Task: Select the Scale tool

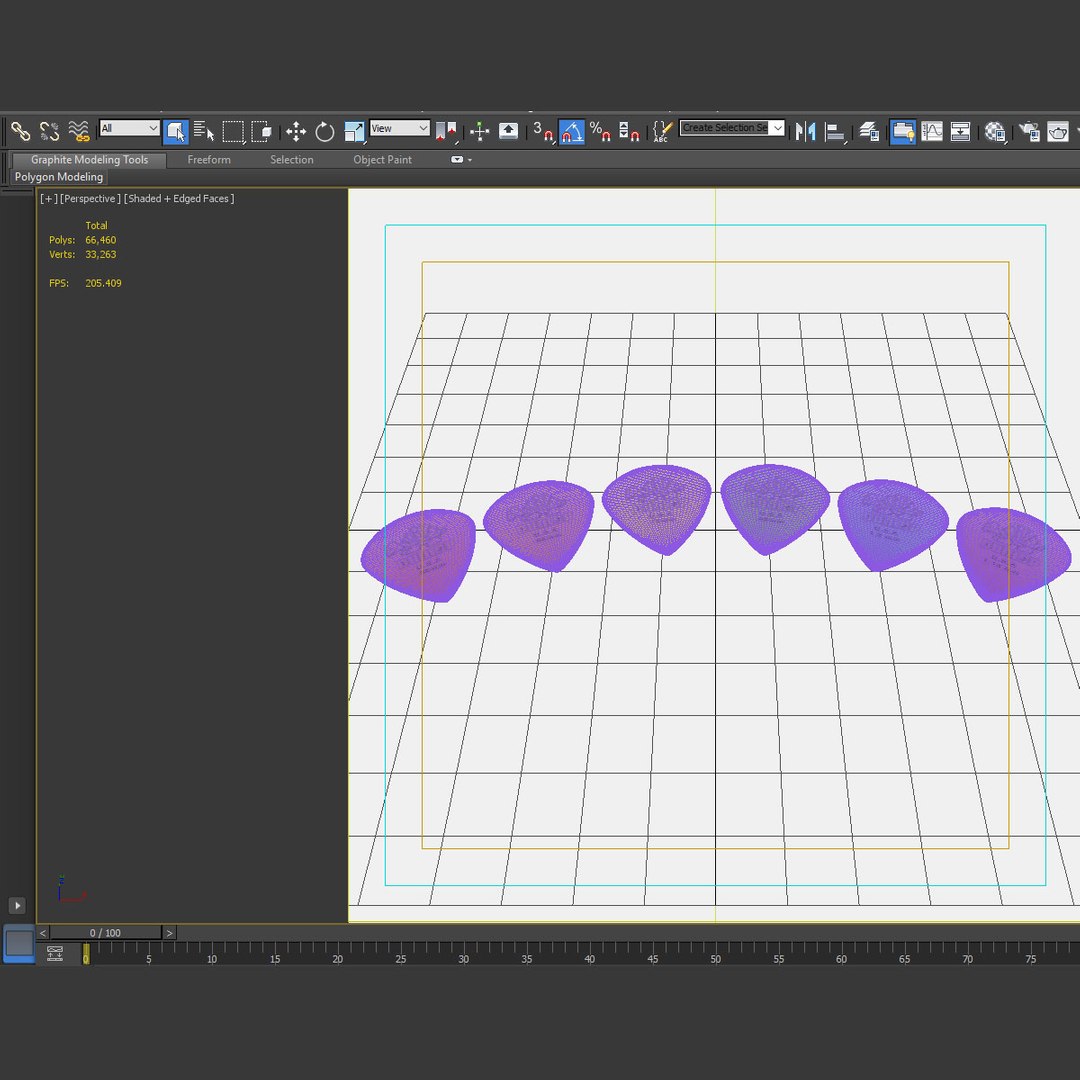Action: (354, 131)
